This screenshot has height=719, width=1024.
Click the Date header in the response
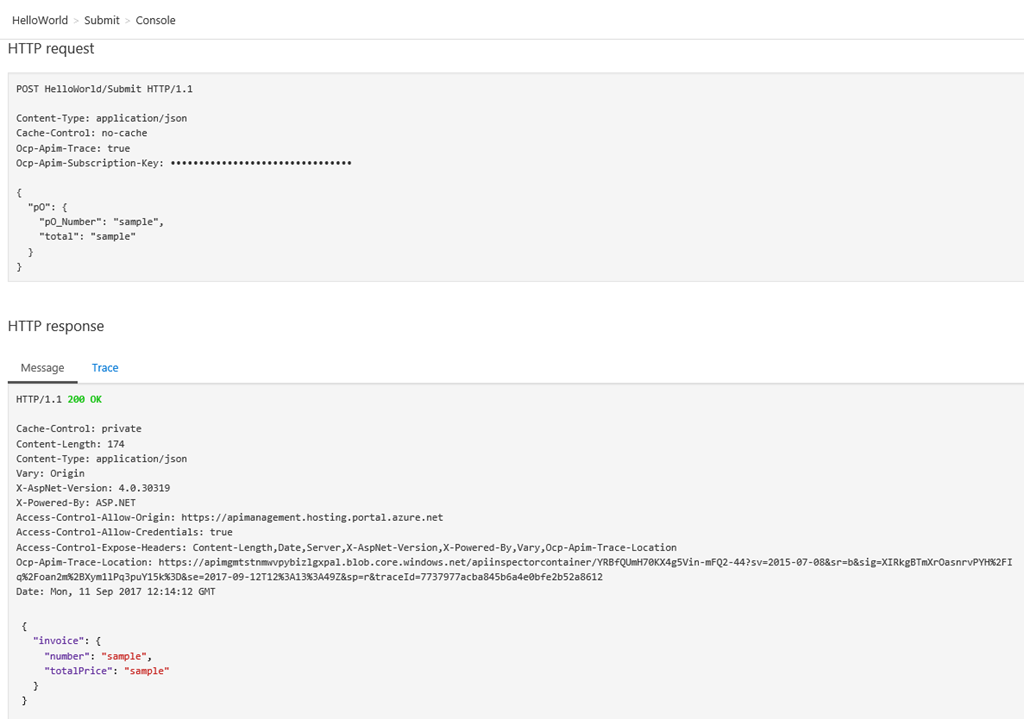tap(116, 592)
